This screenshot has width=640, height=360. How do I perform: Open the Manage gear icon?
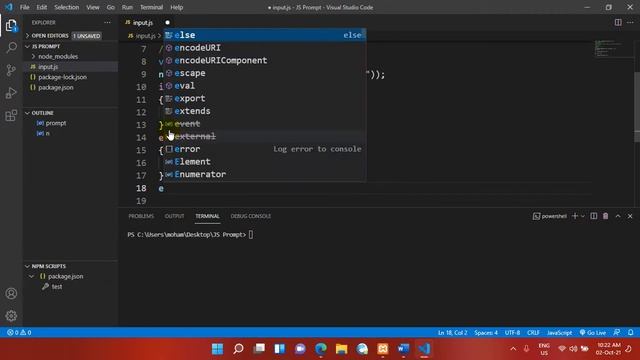pos(11,316)
